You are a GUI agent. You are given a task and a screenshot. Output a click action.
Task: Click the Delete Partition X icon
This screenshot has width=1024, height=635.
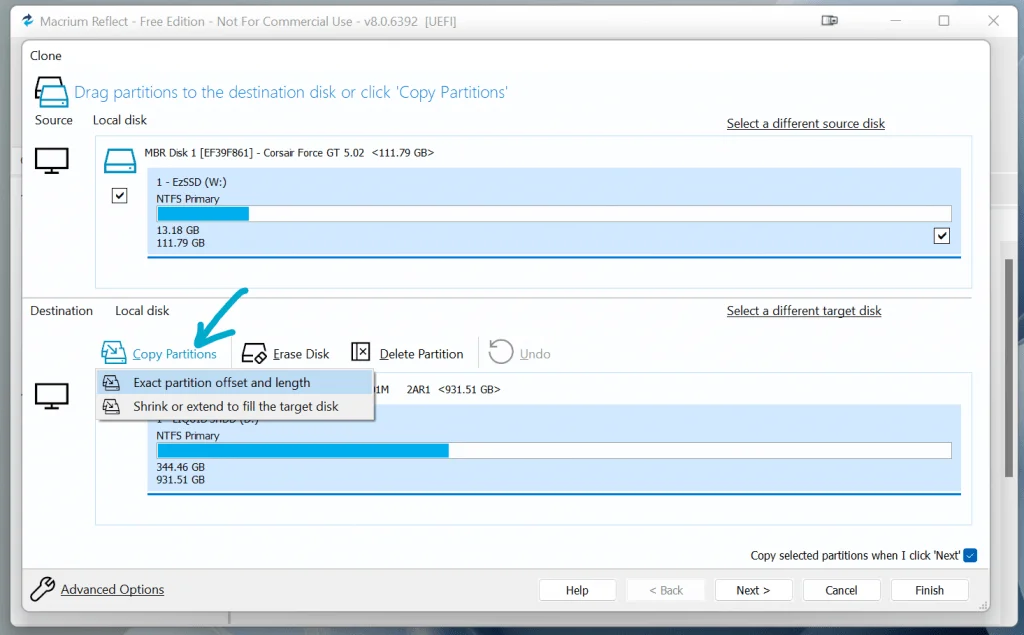(x=360, y=352)
